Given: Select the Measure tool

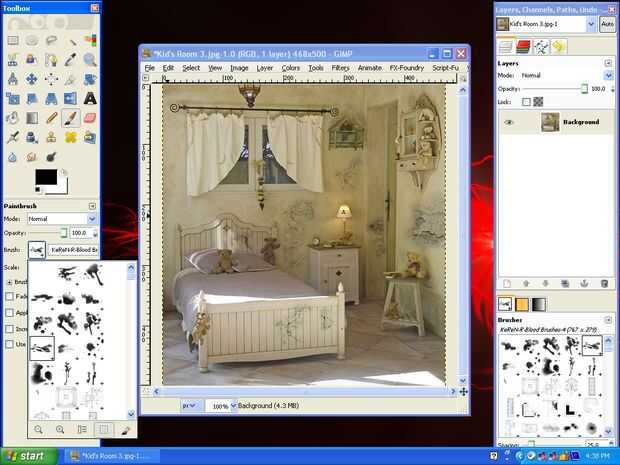Looking at the screenshot, I should [x=13, y=79].
